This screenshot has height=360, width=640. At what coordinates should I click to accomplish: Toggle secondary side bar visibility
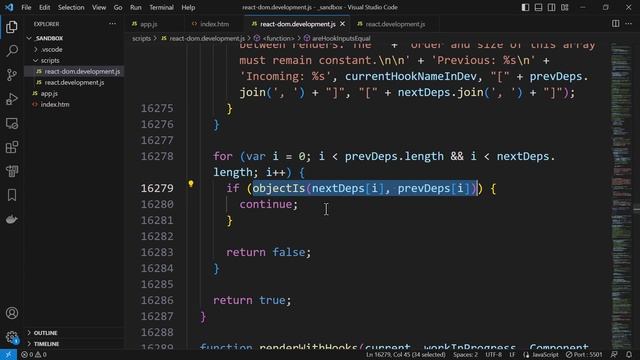point(551,7)
